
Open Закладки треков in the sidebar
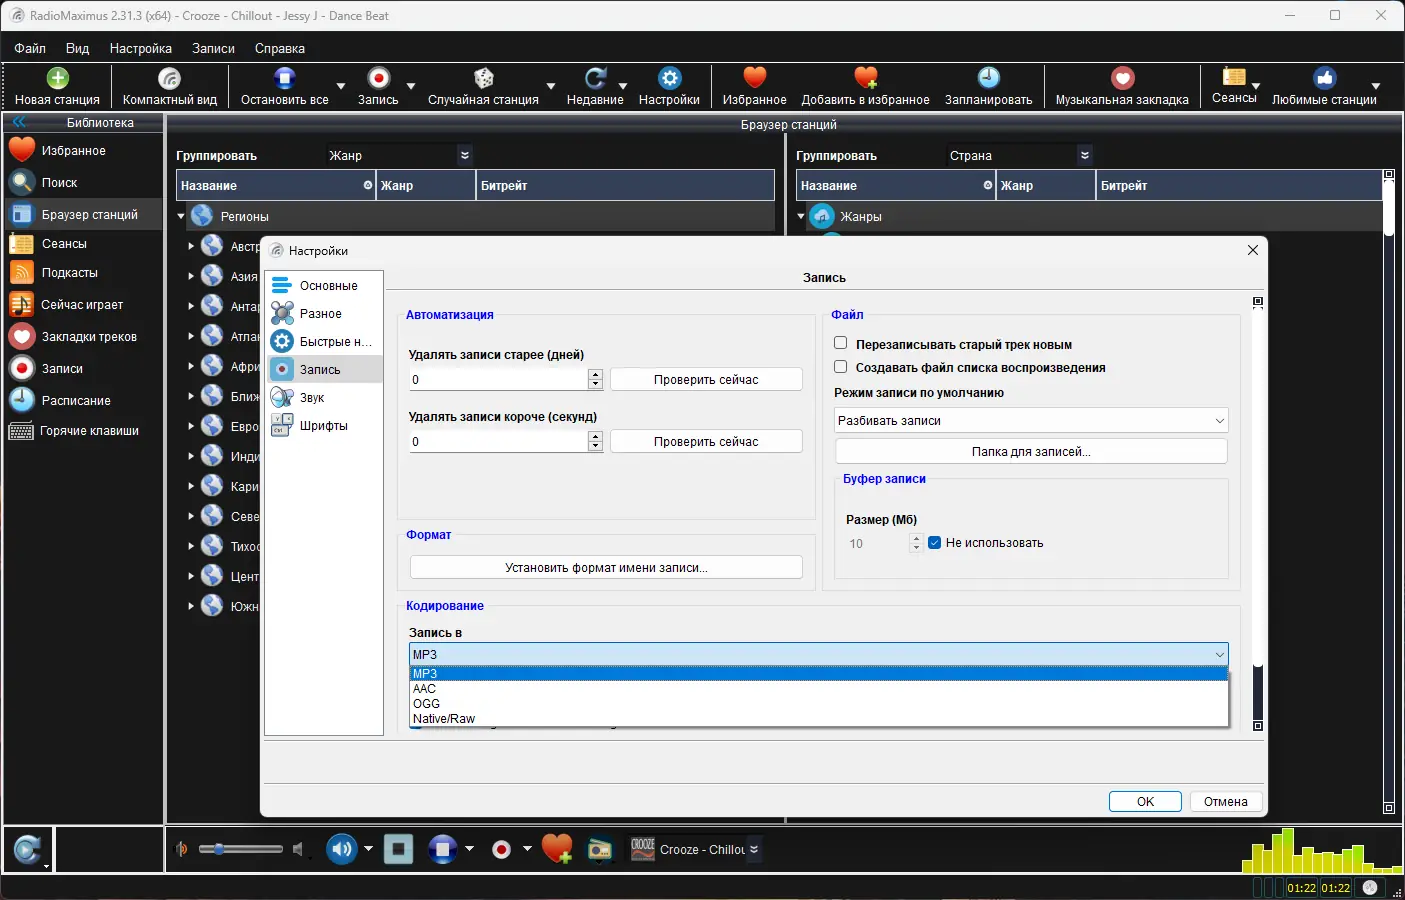pyautogui.click(x=83, y=337)
